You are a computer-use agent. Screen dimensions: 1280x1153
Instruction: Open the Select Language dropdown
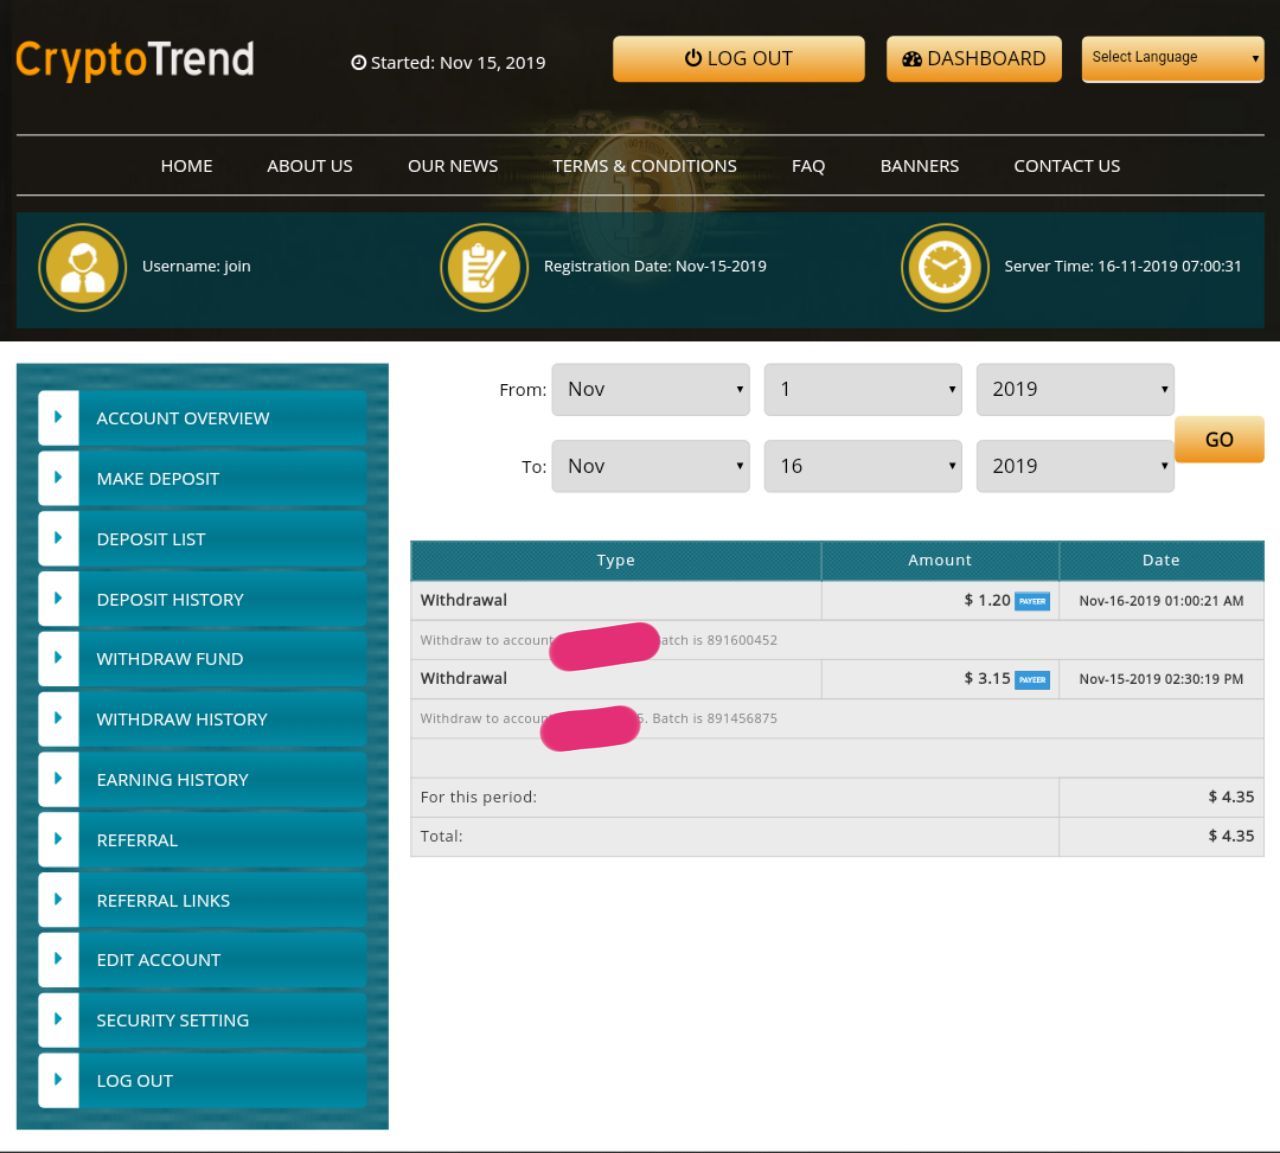click(1173, 58)
